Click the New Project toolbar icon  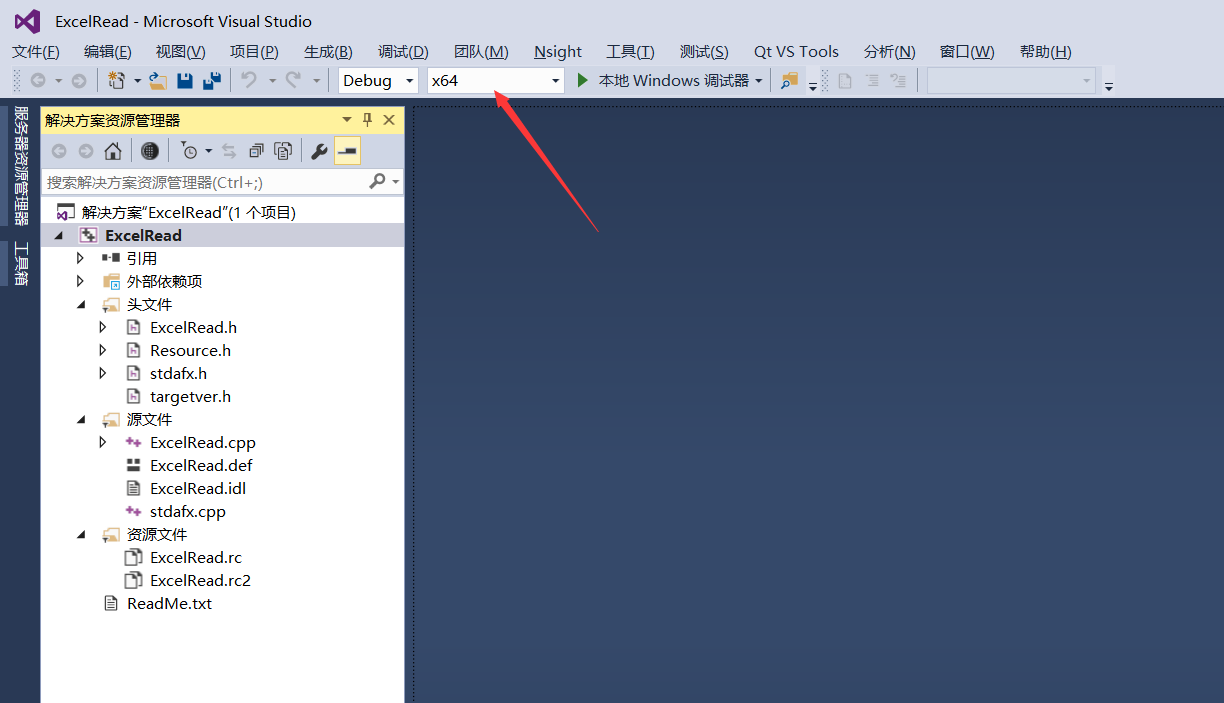click(116, 80)
